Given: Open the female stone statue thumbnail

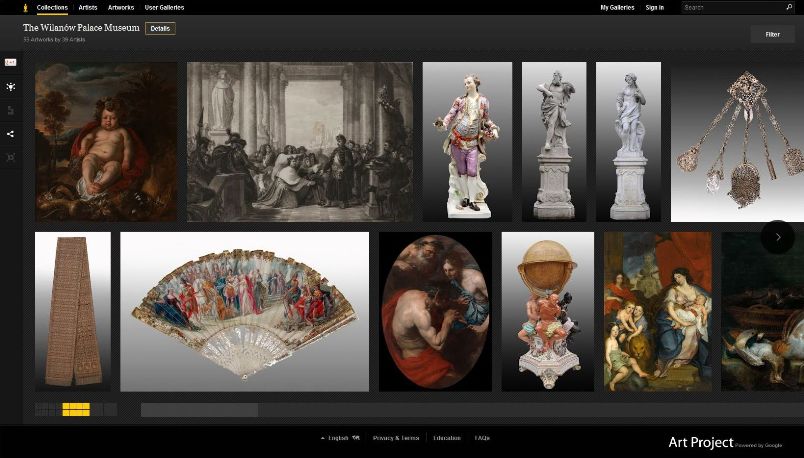Looking at the screenshot, I should [x=628, y=142].
